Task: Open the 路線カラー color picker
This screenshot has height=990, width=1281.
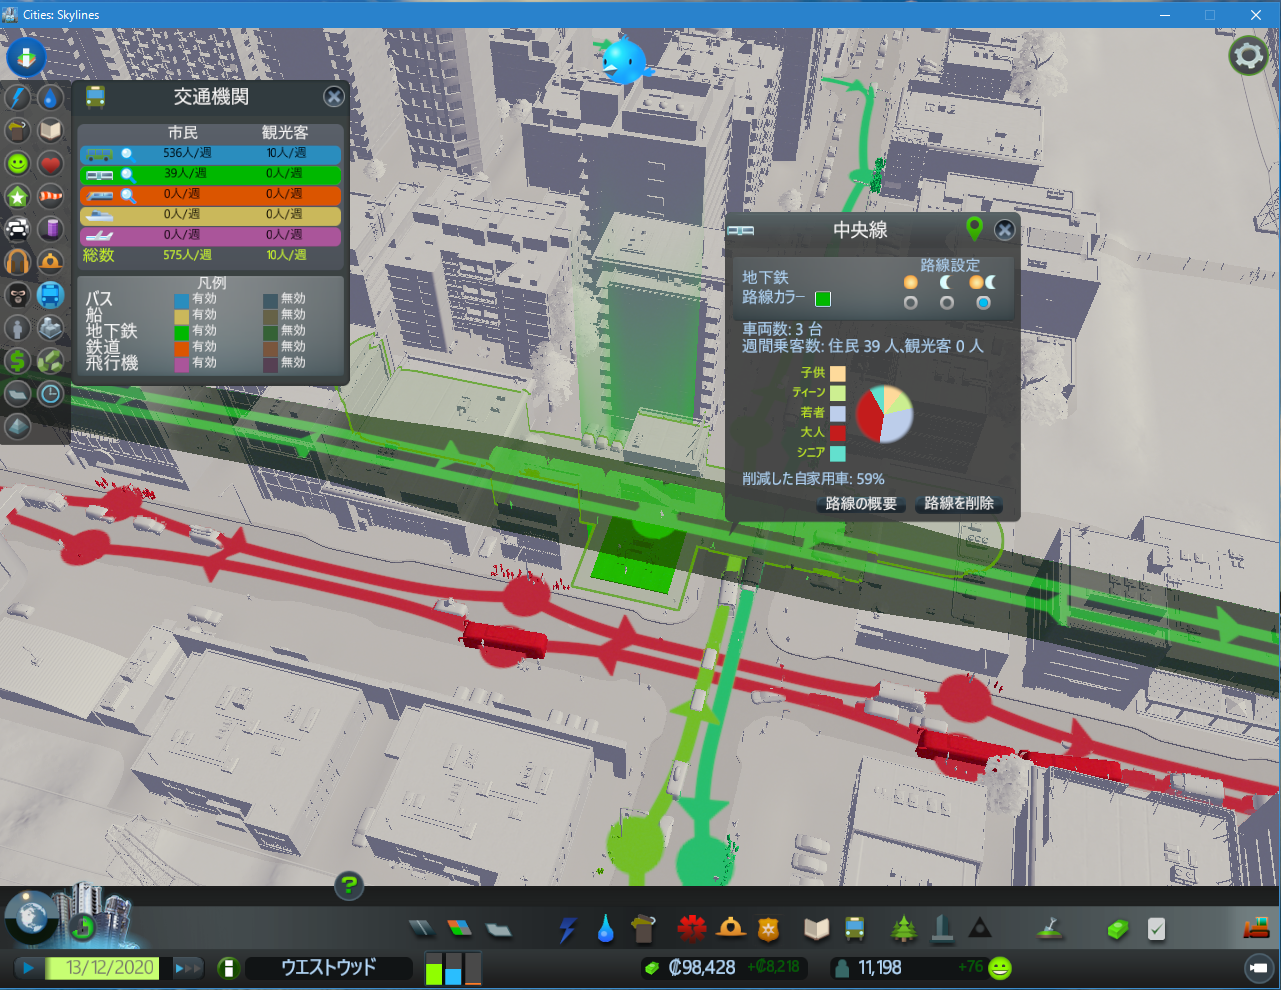Action: pyautogui.click(x=823, y=298)
